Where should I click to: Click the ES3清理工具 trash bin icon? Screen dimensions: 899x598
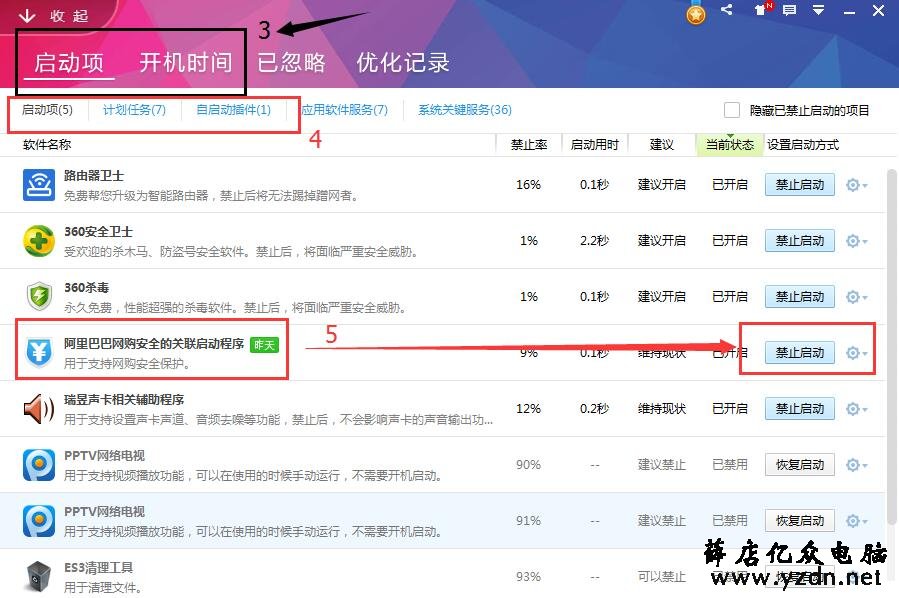38,577
